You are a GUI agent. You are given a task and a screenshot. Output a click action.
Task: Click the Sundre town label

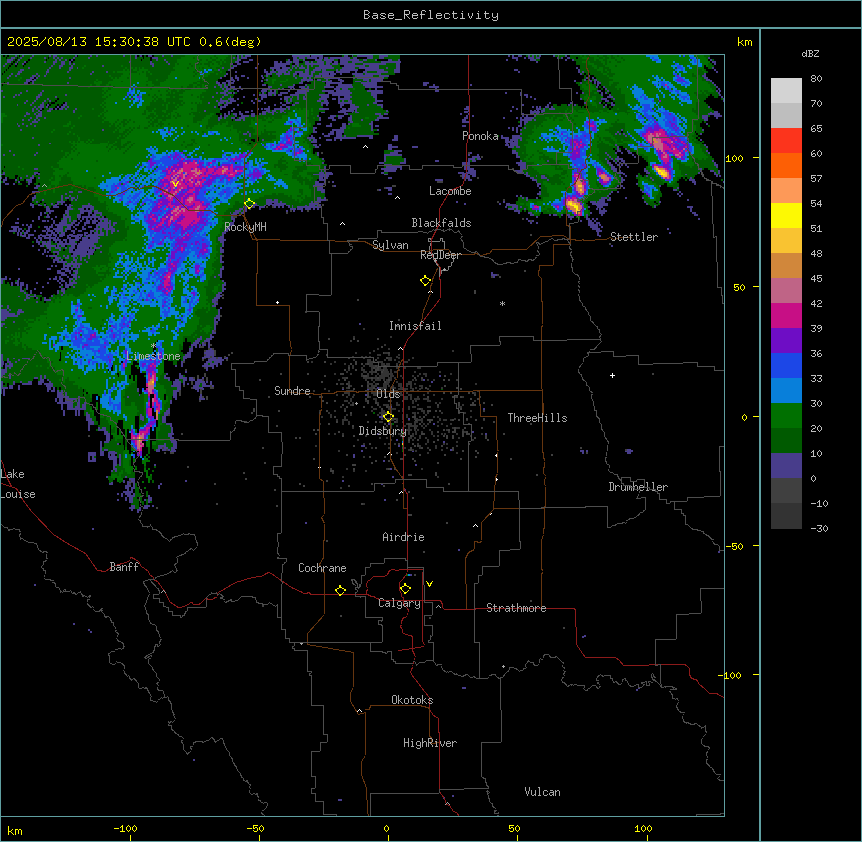292,391
